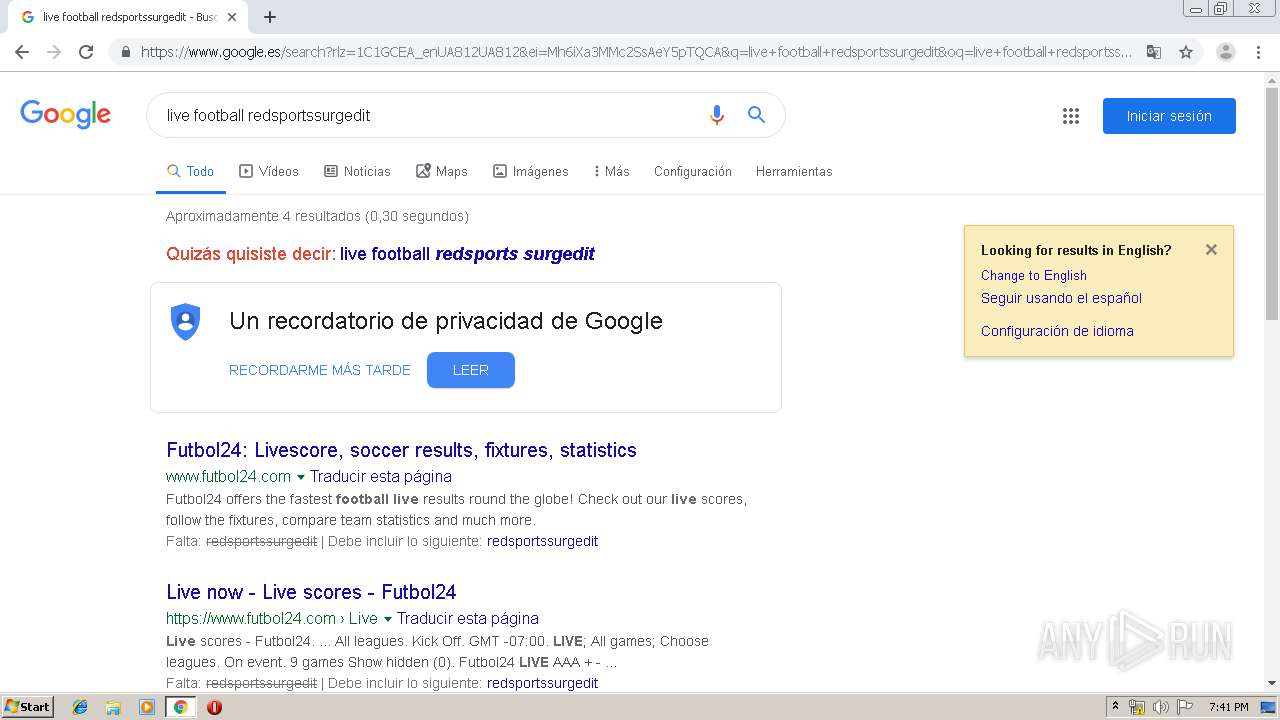Click the privacy reminder shield icon
Screen dimensions: 1280x720
pos(186,321)
